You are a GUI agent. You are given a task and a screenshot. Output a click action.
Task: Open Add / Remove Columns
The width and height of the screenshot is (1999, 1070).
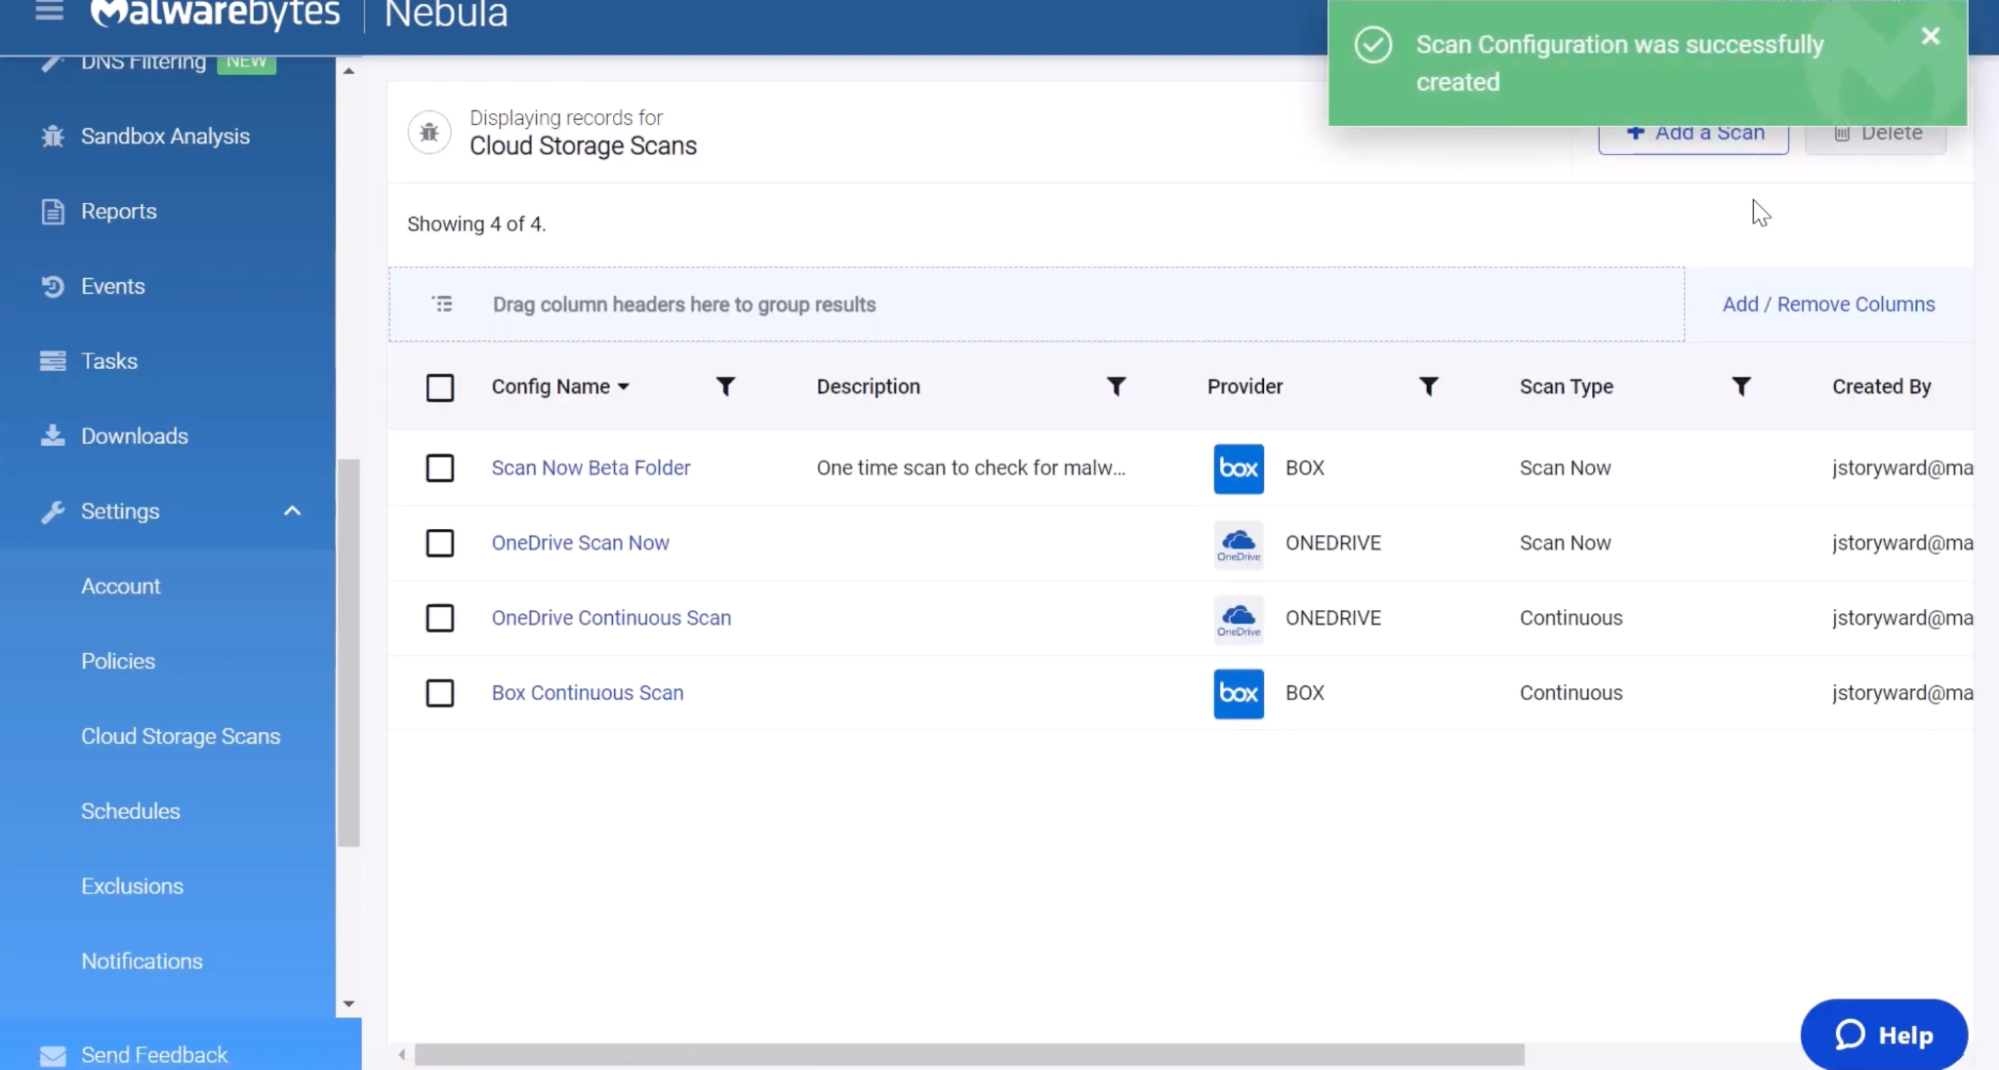pos(1828,304)
